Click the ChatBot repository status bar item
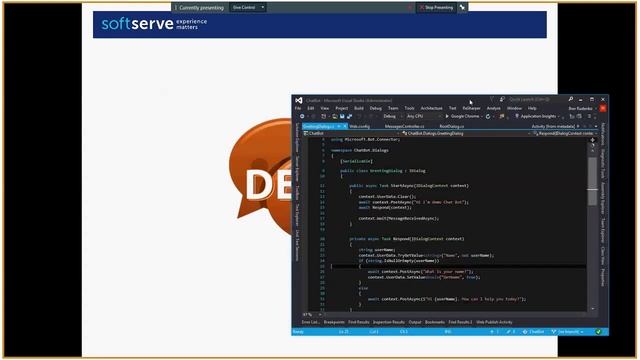Screen dimensions: 640x360 (533, 332)
